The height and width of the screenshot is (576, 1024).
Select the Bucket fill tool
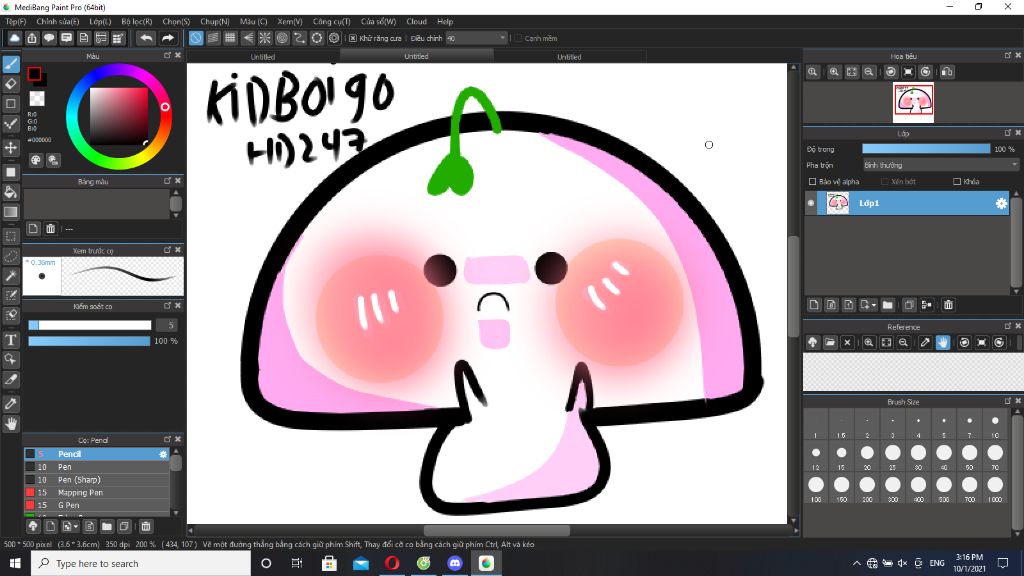tap(11, 192)
